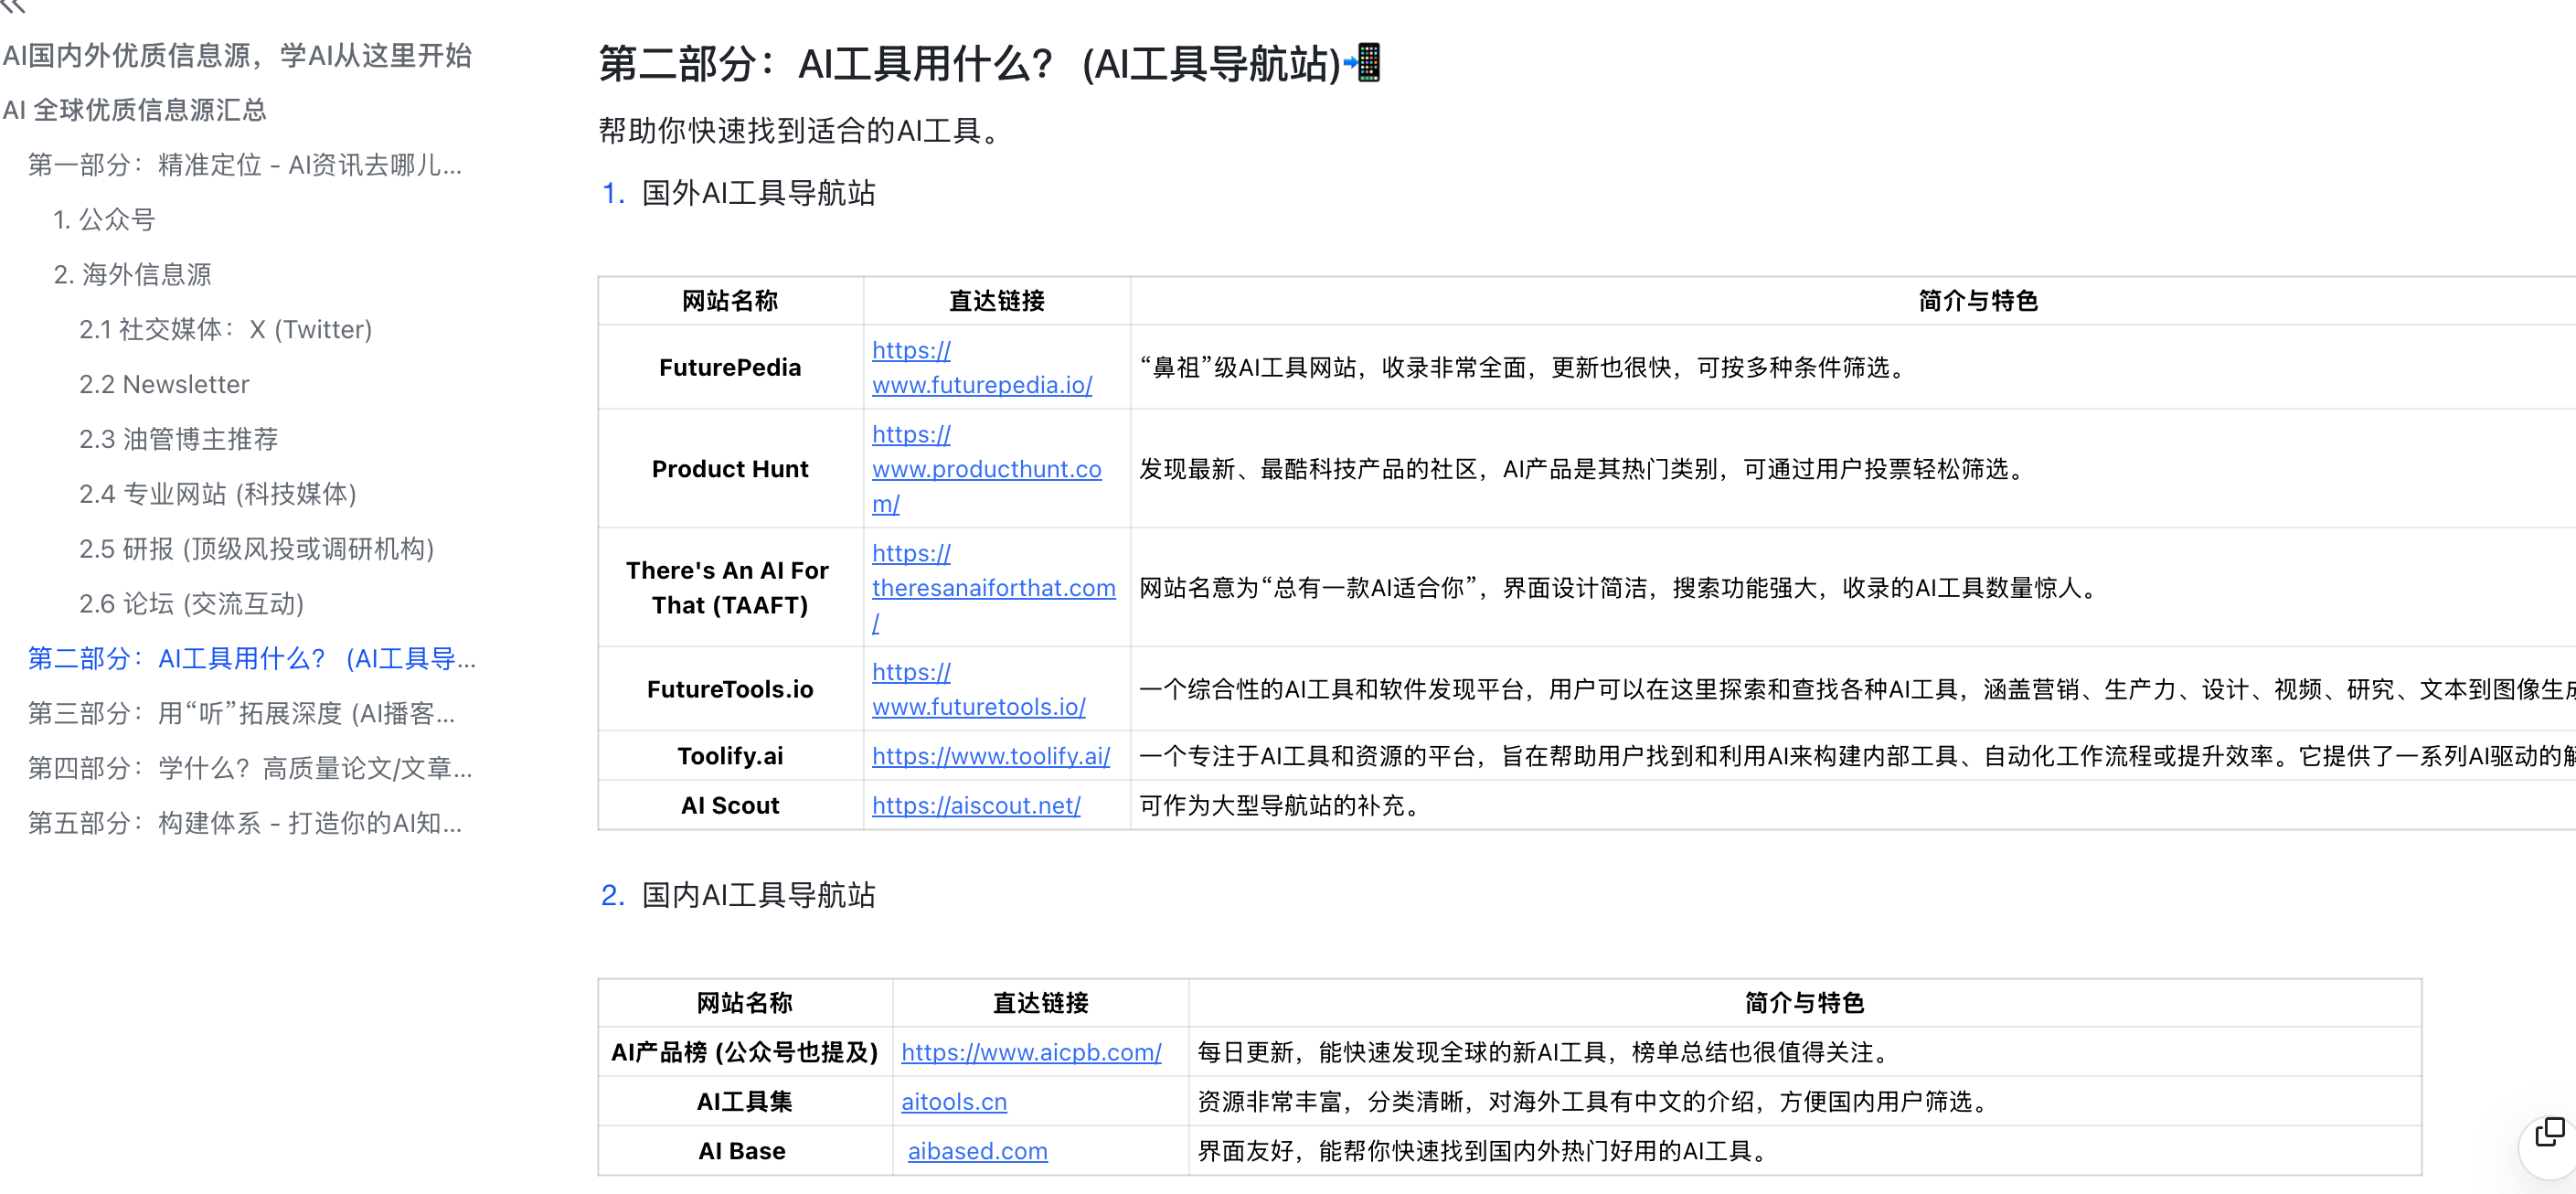Open the aibased.com link
2576x1194 pixels.
[x=977, y=1151]
